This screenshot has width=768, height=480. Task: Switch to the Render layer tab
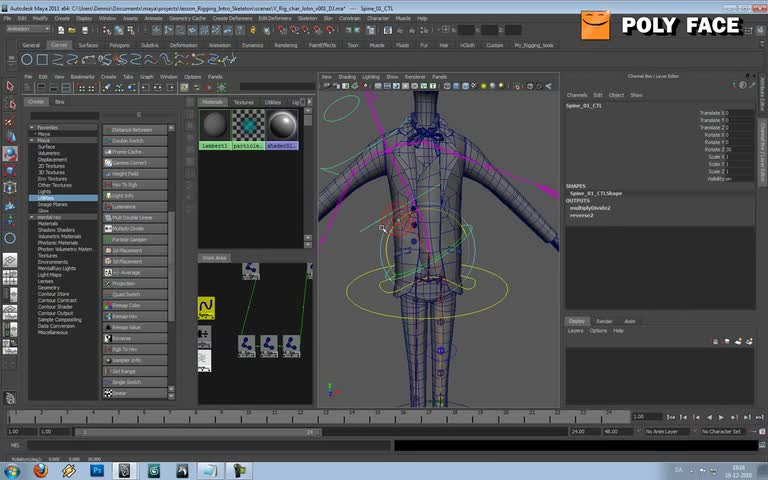click(x=604, y=321)
